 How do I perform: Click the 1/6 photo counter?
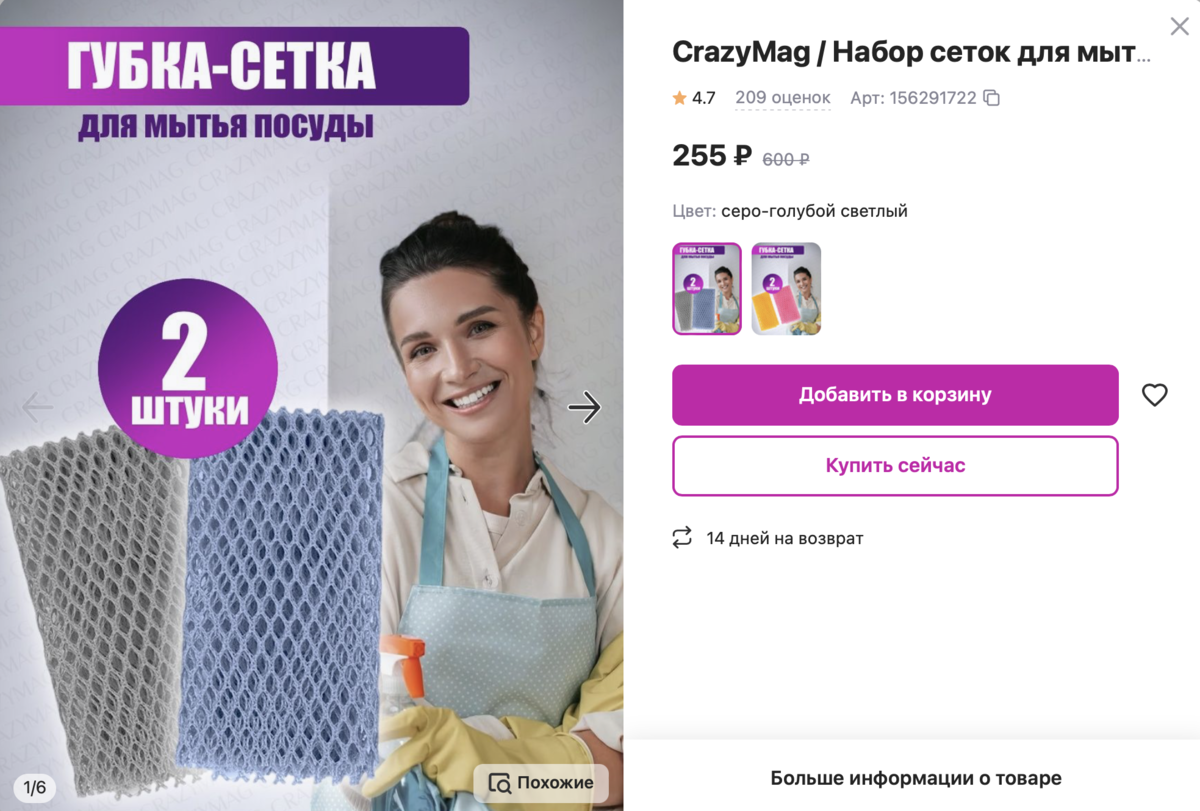coord(35,788)
